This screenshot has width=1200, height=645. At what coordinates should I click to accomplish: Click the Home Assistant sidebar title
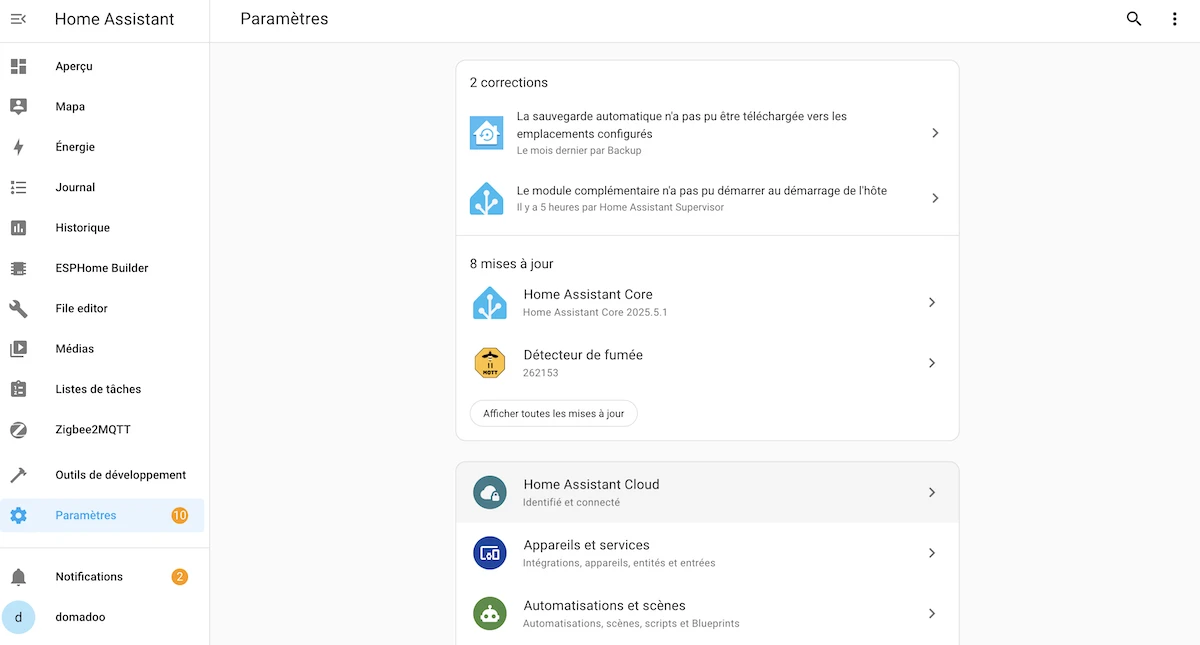pos(115,19)
